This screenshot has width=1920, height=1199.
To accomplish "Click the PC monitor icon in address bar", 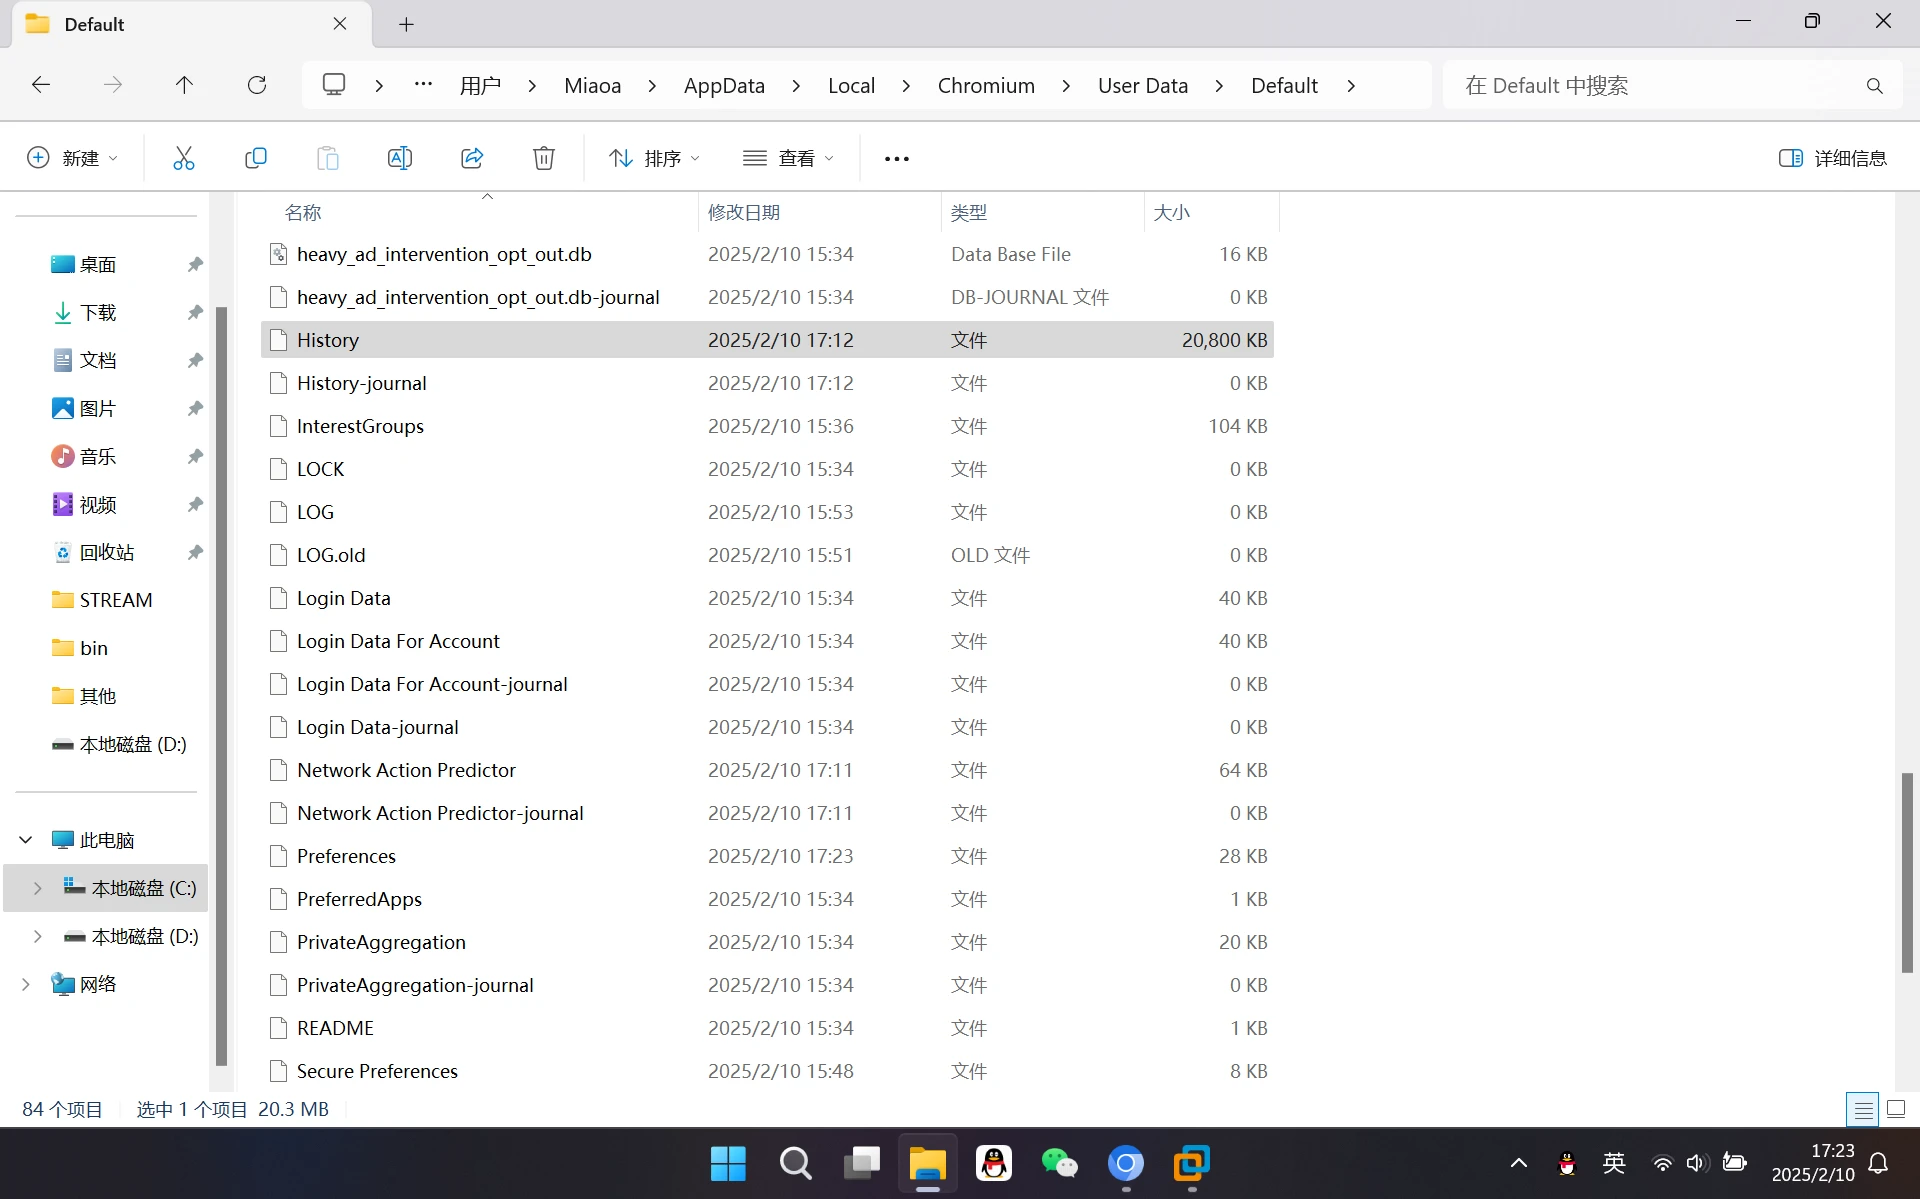I will tap(334, 85).
